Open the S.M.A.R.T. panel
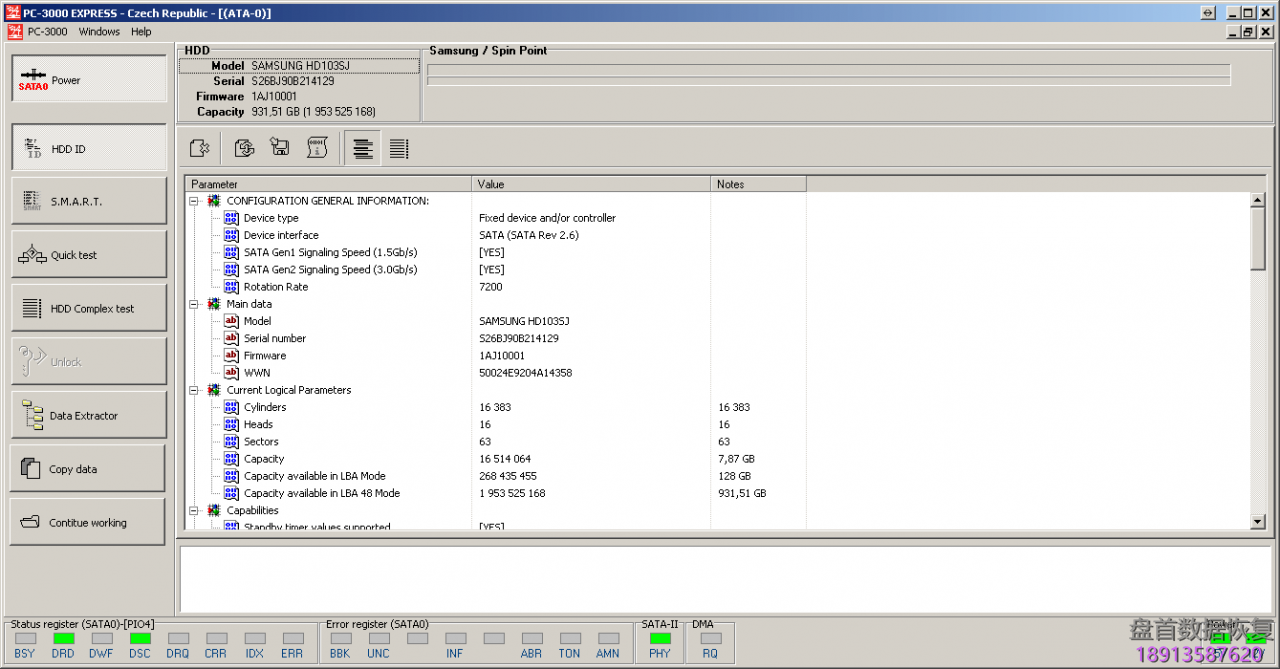The height and width of the screenshot is (669, 1280). [x=89, y=202]
